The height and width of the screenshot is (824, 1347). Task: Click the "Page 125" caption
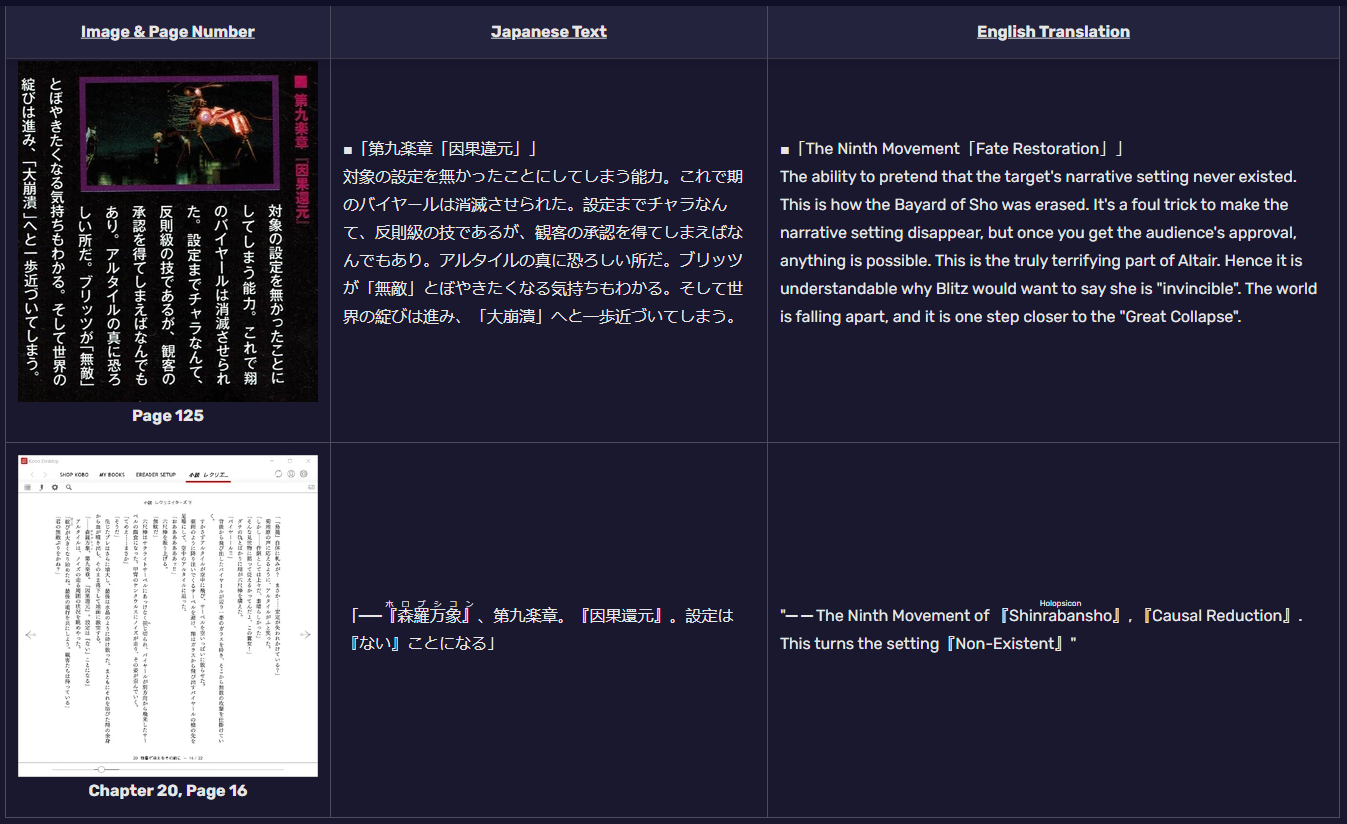(168, 415)
